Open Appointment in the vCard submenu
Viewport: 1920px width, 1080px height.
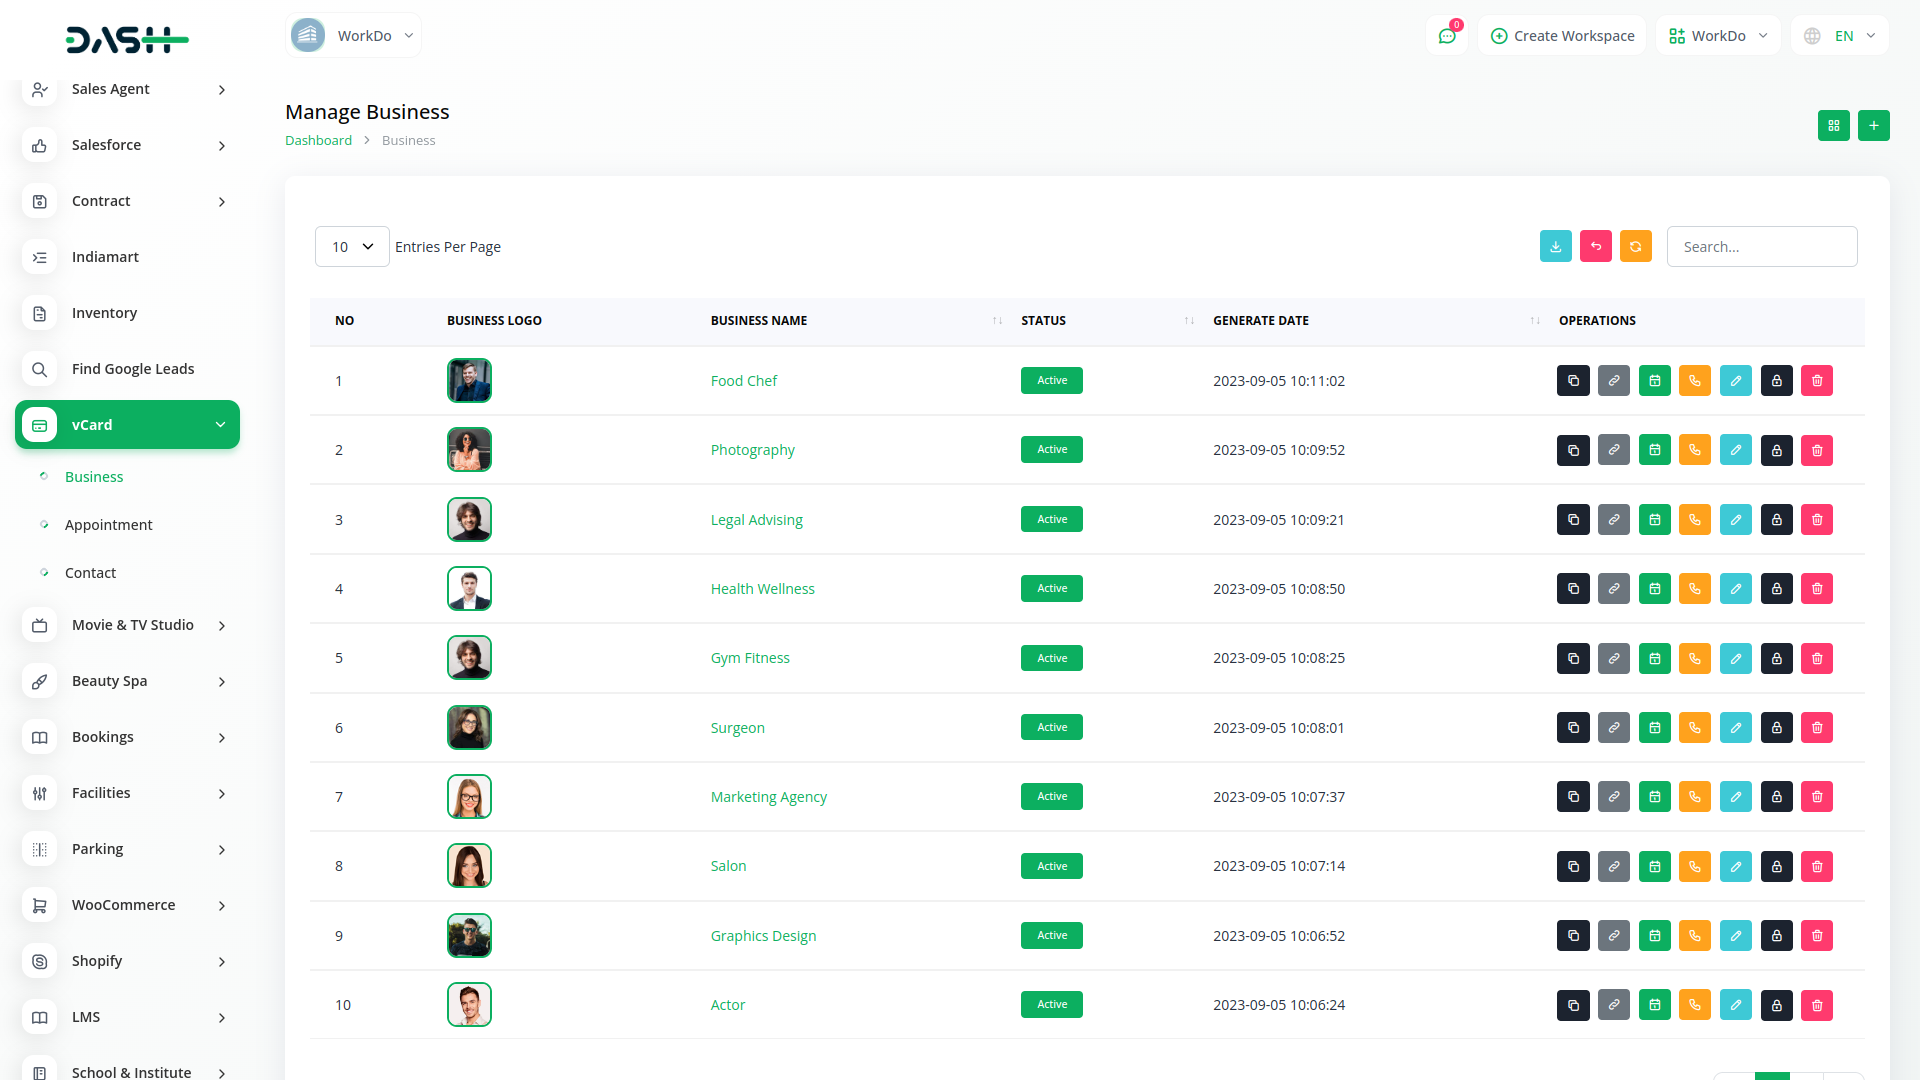(x=108, y=525)
